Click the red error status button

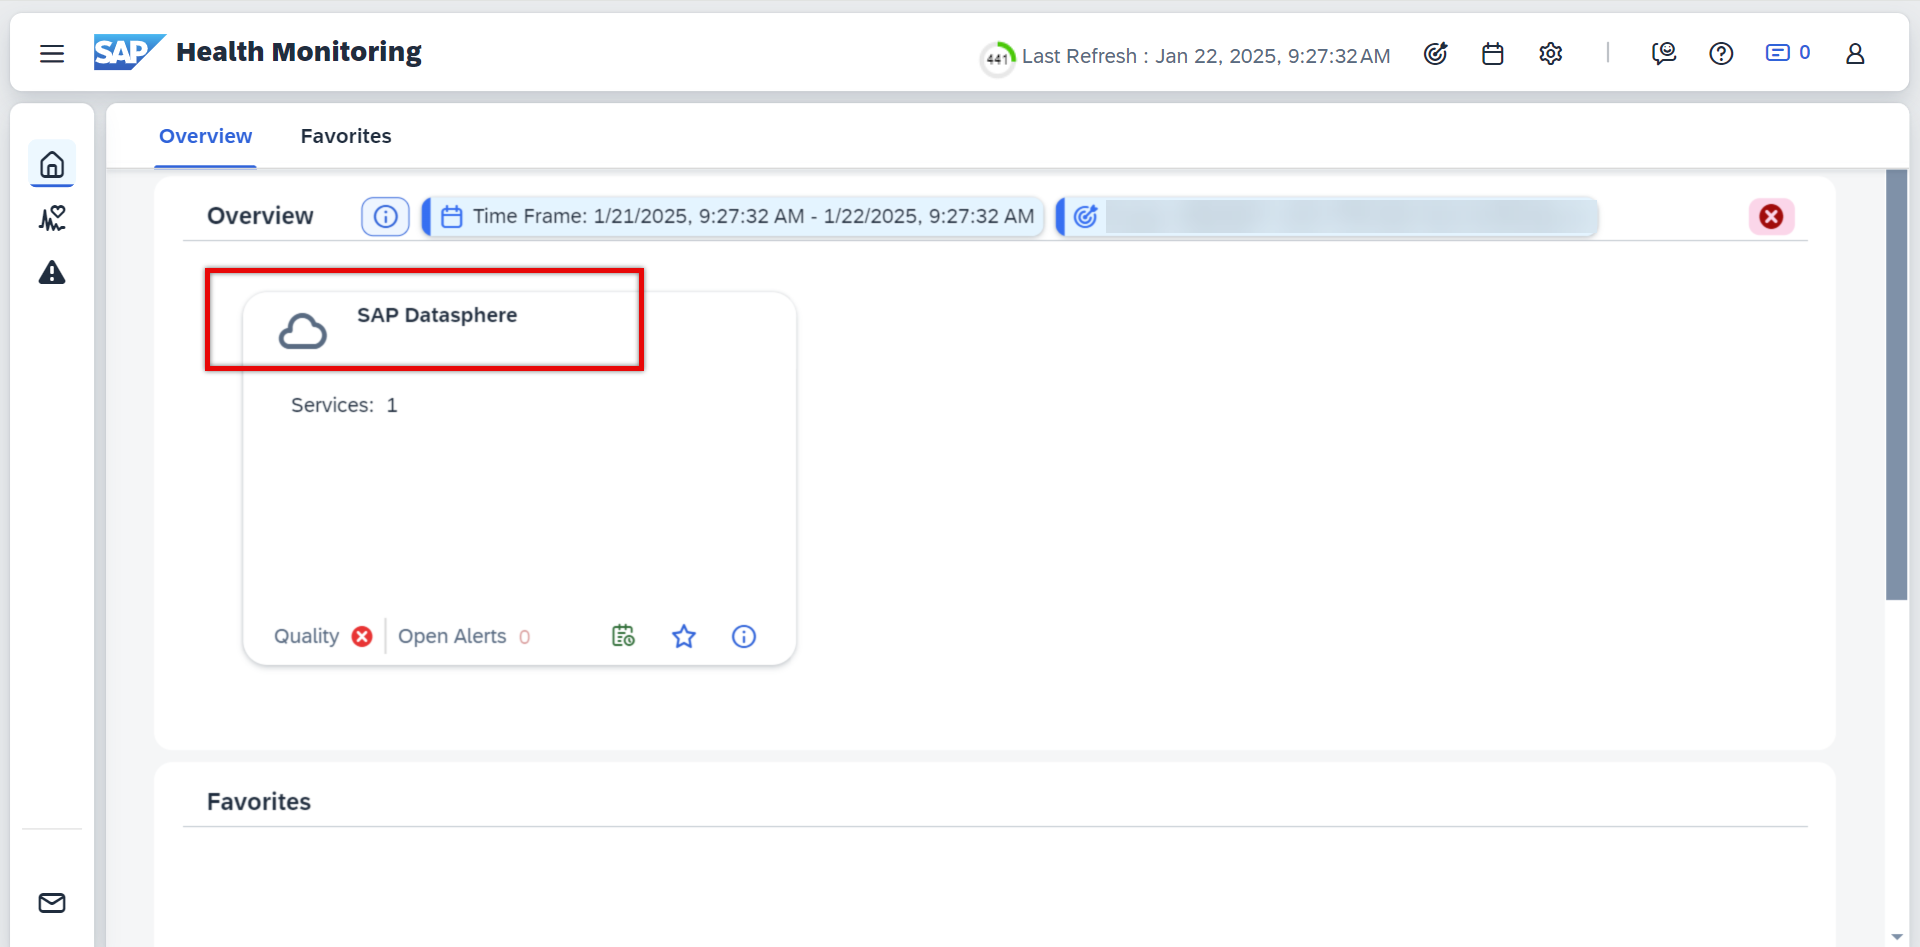click(1771, 217)
